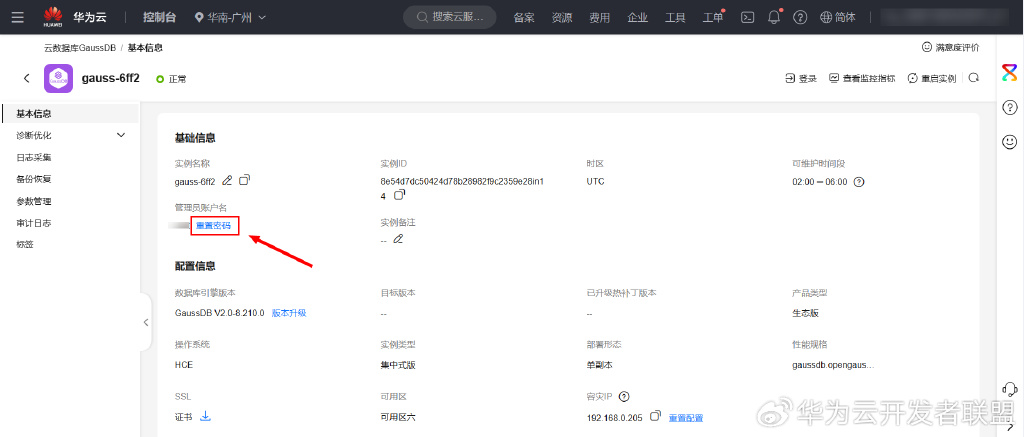Viewport: 1024px width, 437px height.
Task: Open the 资源 menu
Action: [562, 18]
